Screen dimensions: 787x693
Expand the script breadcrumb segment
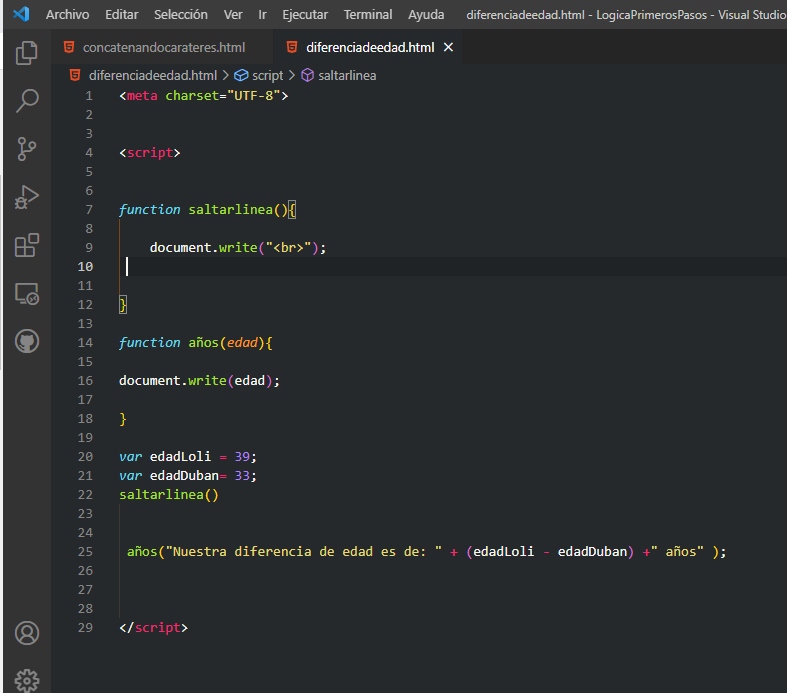tap(267, 75)
